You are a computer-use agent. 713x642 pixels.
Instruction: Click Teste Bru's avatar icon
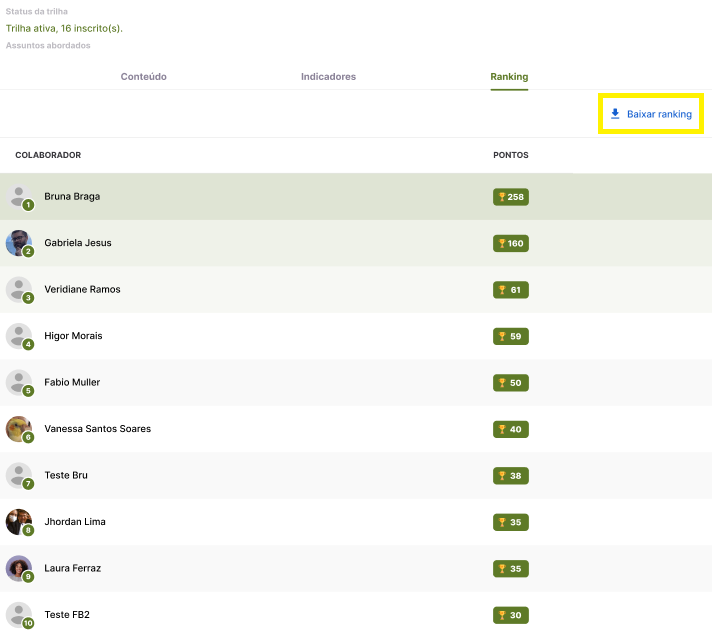click(x=19, y=476)
